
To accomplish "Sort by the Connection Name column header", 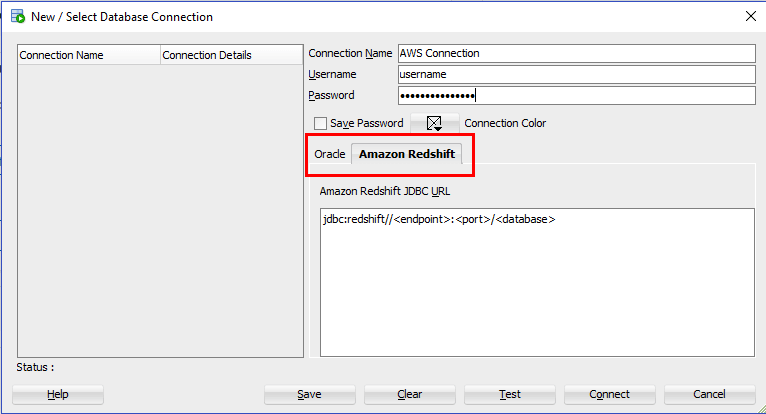I will coord(89,55).
